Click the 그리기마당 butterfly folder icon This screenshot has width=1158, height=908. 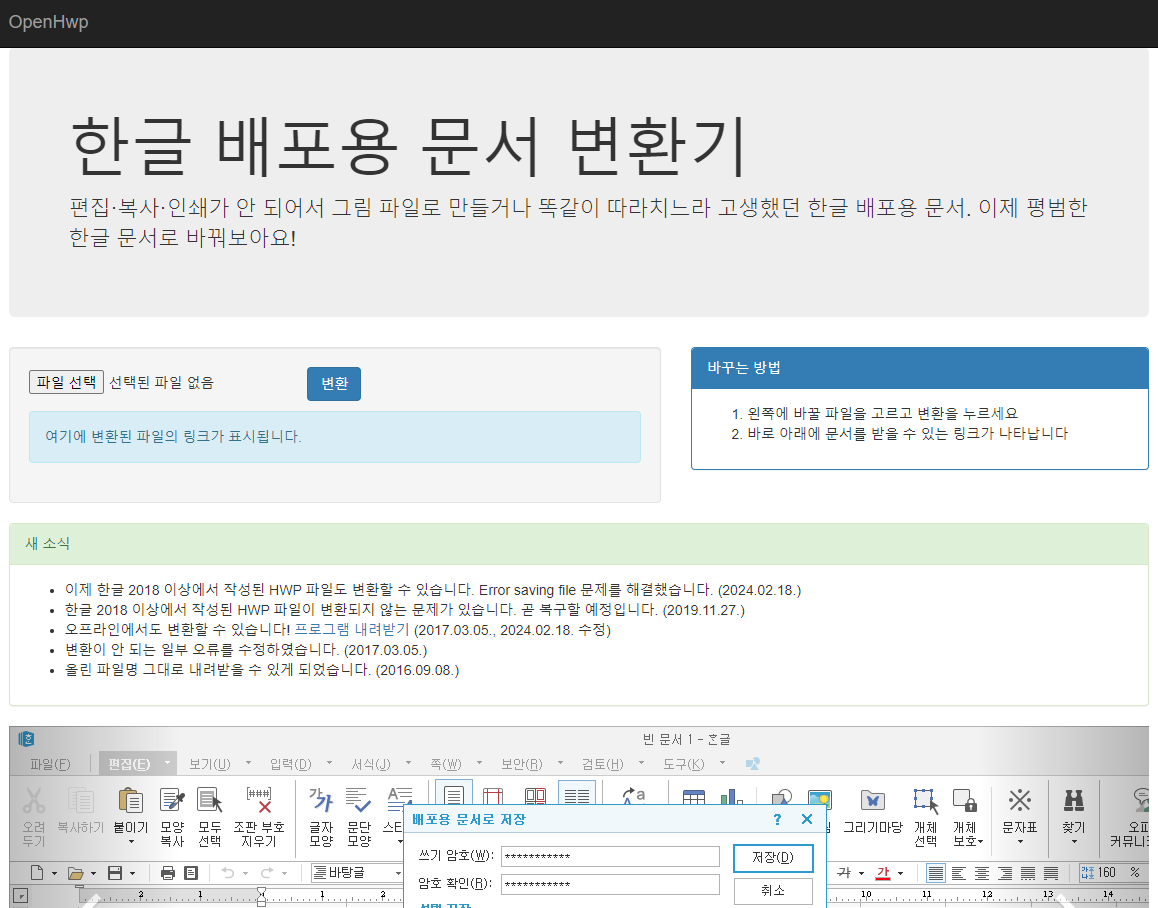873,800
